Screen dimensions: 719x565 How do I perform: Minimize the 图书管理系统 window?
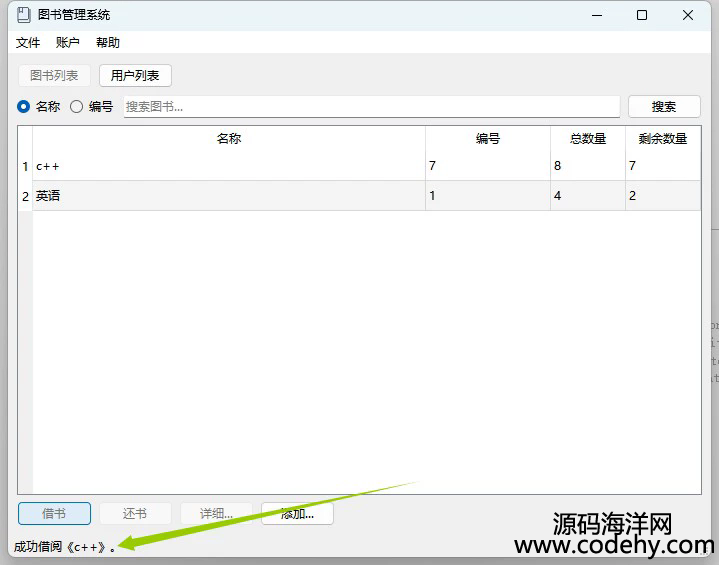(597, 15)
